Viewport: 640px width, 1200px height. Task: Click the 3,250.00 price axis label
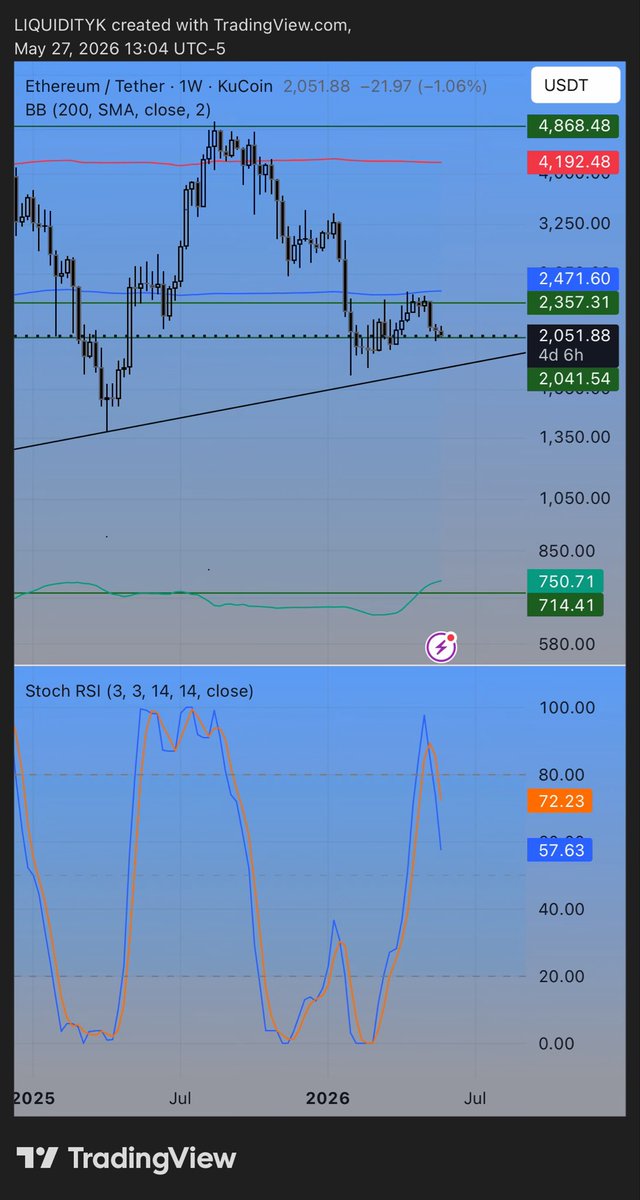click(x=574, y=224)
